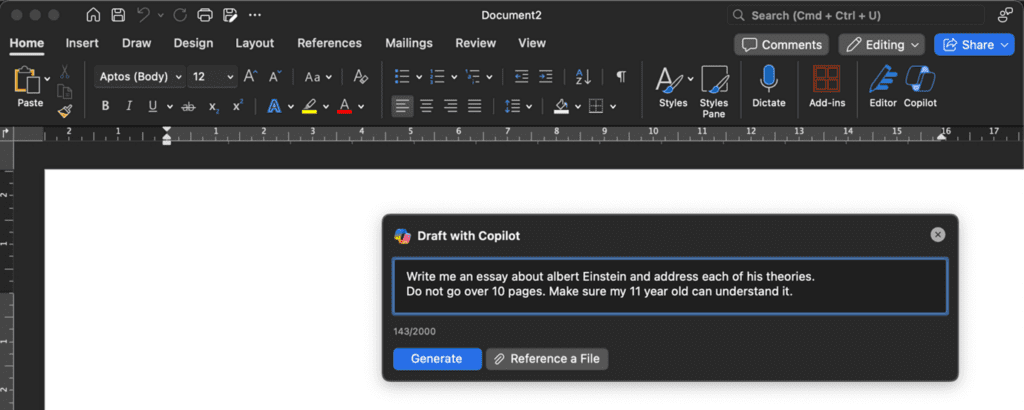Screen dimensions: 1024x410
Task: Switch to the Design tab
Action: pyautogui.click(x=193, y=43)
